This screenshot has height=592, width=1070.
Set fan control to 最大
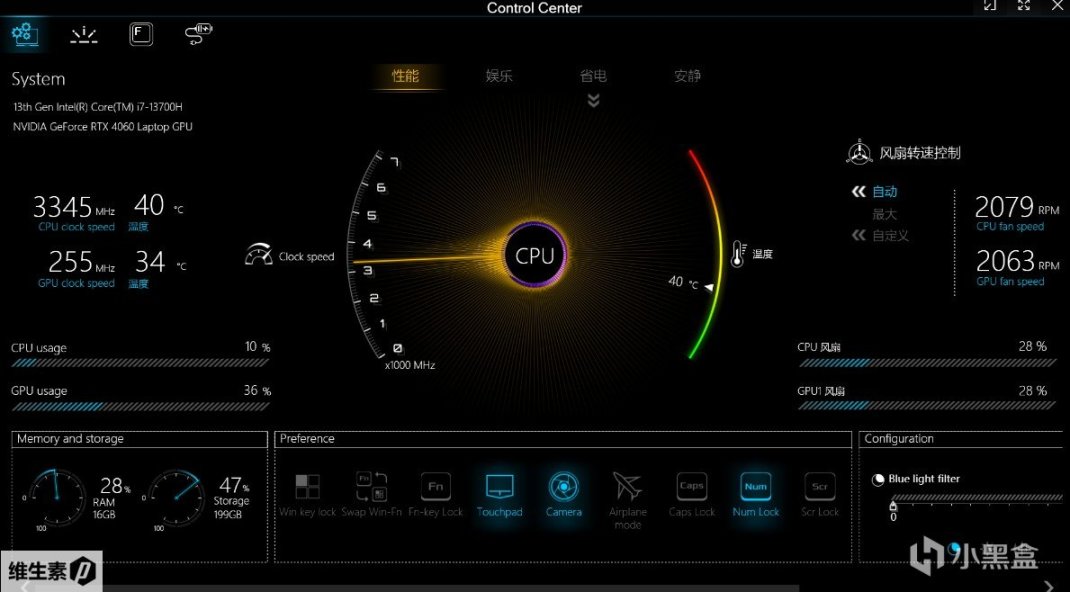click(884, 214)
